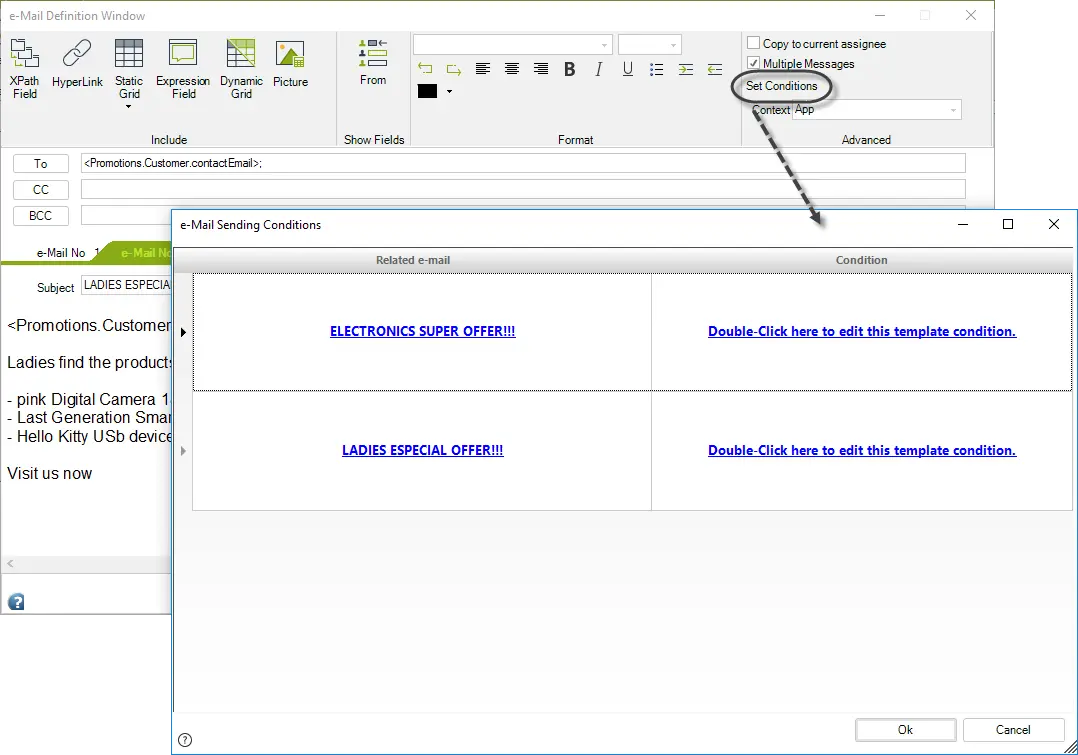Expand the font color dropdown arrow
Image resolution: width=1078 pixels, height=755 pixels.
pos(450,91)
